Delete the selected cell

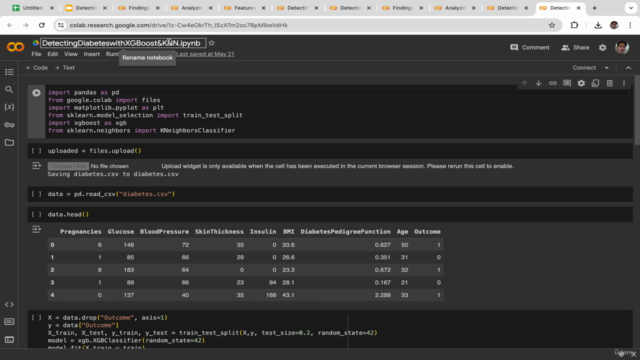coord(610,83)
